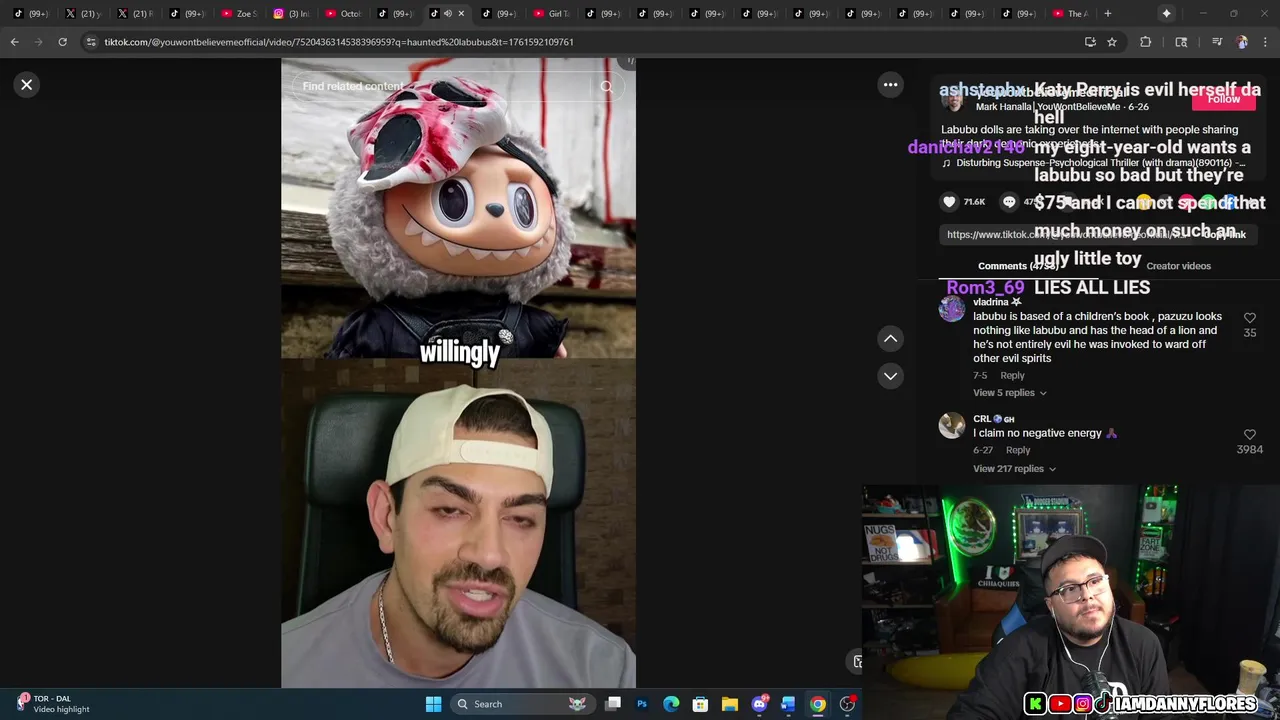Open the Chrome three-dot menu
This screenshot has width=1280, height=720.
1266,42
